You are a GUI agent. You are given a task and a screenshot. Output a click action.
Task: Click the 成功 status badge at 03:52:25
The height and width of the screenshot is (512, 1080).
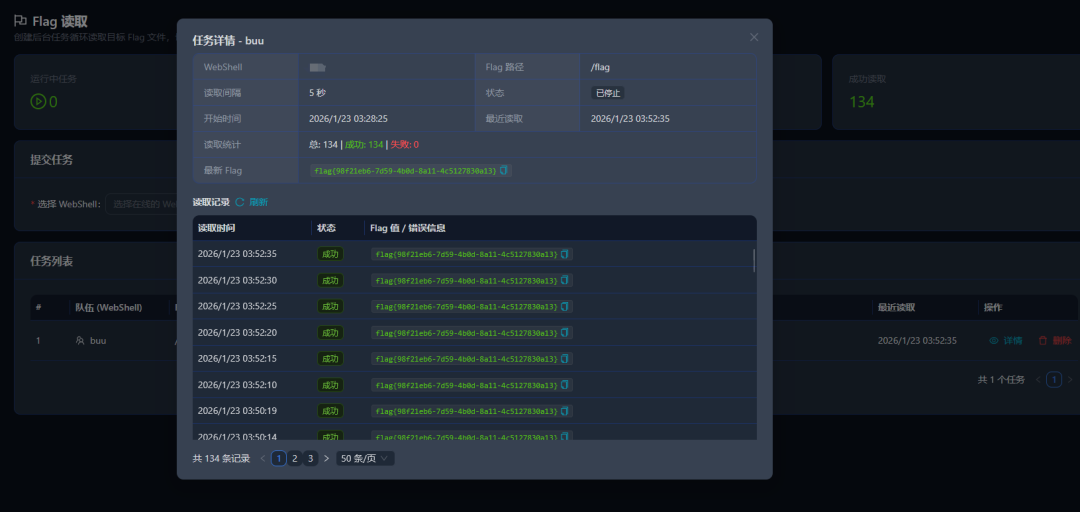pos(329,306)
